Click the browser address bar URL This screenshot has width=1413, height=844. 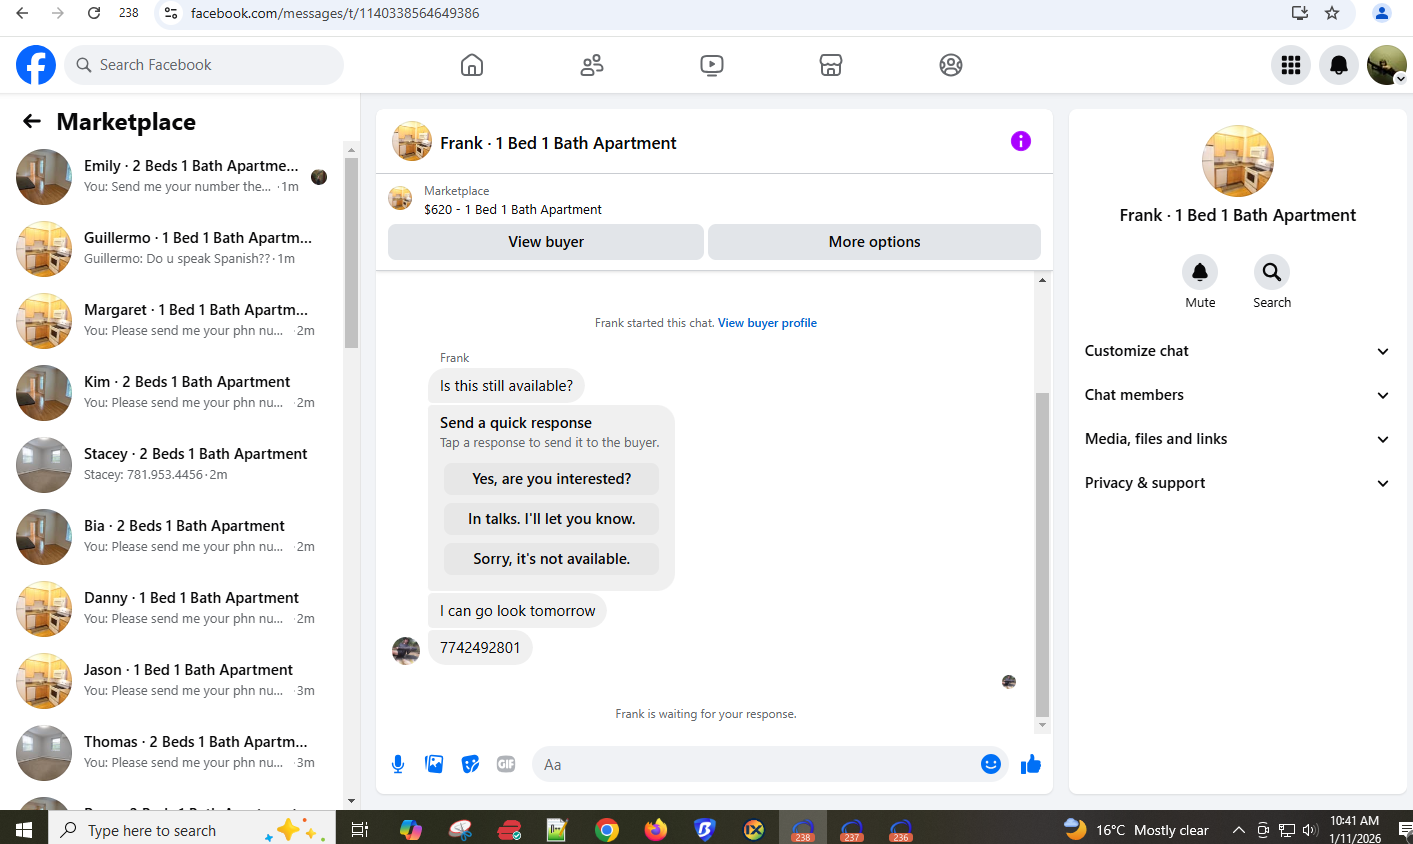335,13
